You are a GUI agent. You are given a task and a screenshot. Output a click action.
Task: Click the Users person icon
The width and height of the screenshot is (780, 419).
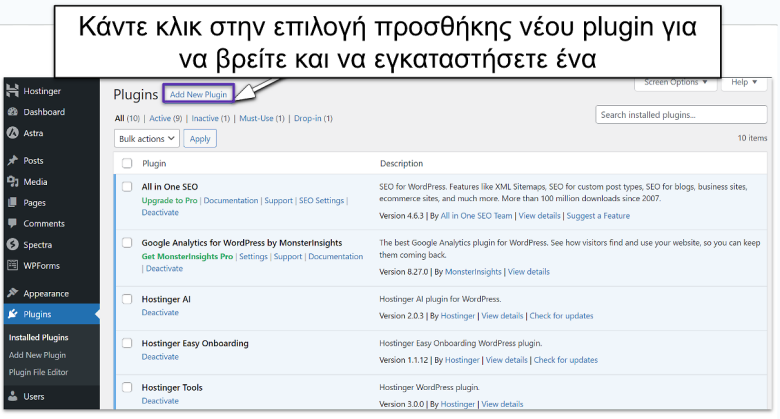[12, 396]
